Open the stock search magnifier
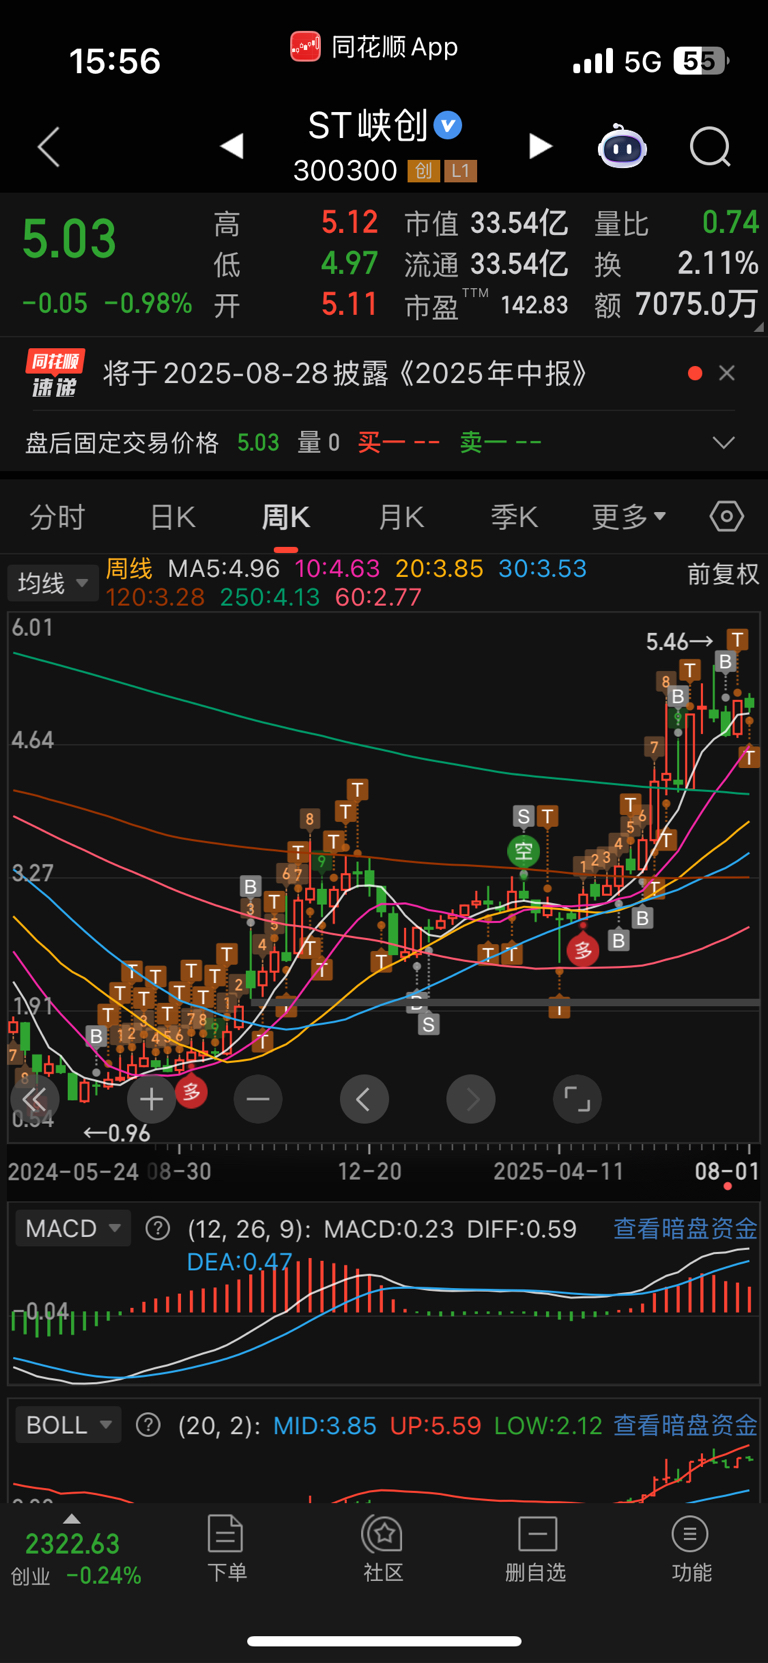768x1663 pixels. [x=710, y=147]
